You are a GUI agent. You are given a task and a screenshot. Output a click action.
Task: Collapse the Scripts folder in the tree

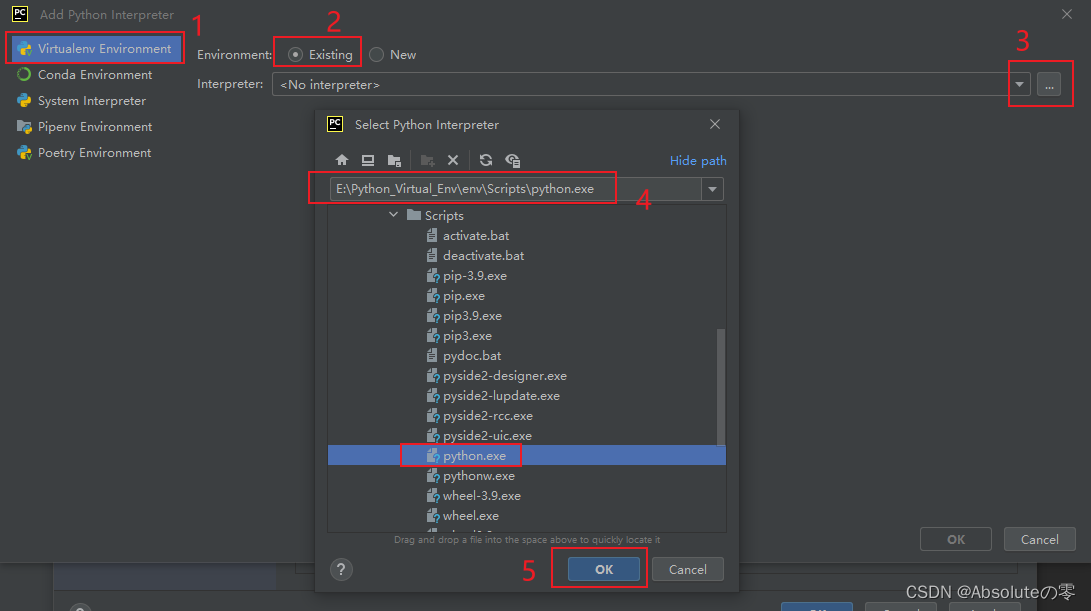393,214
